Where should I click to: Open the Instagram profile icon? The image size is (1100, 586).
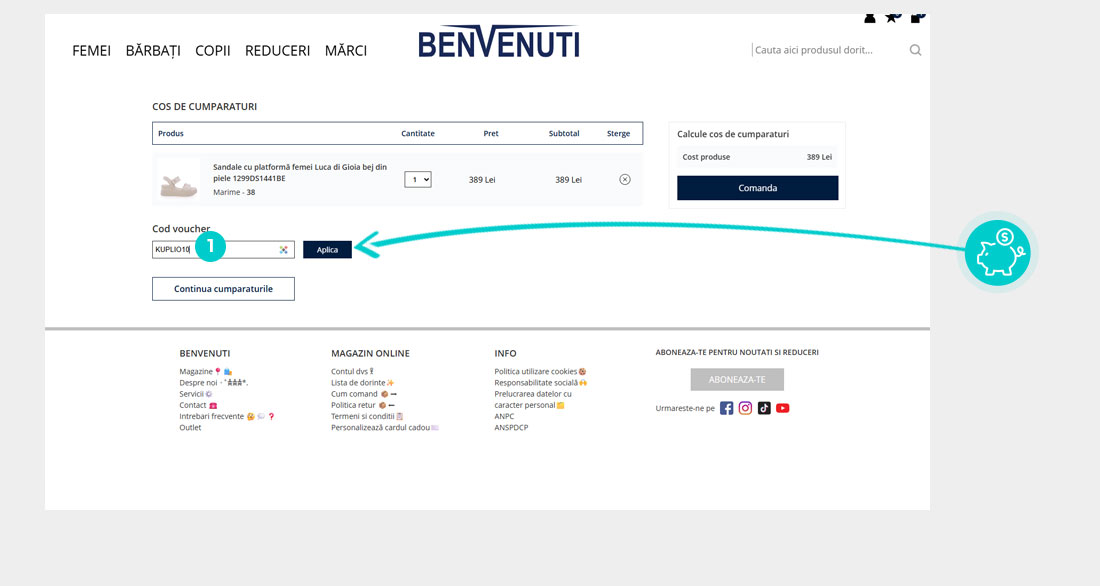coord(745,408)
